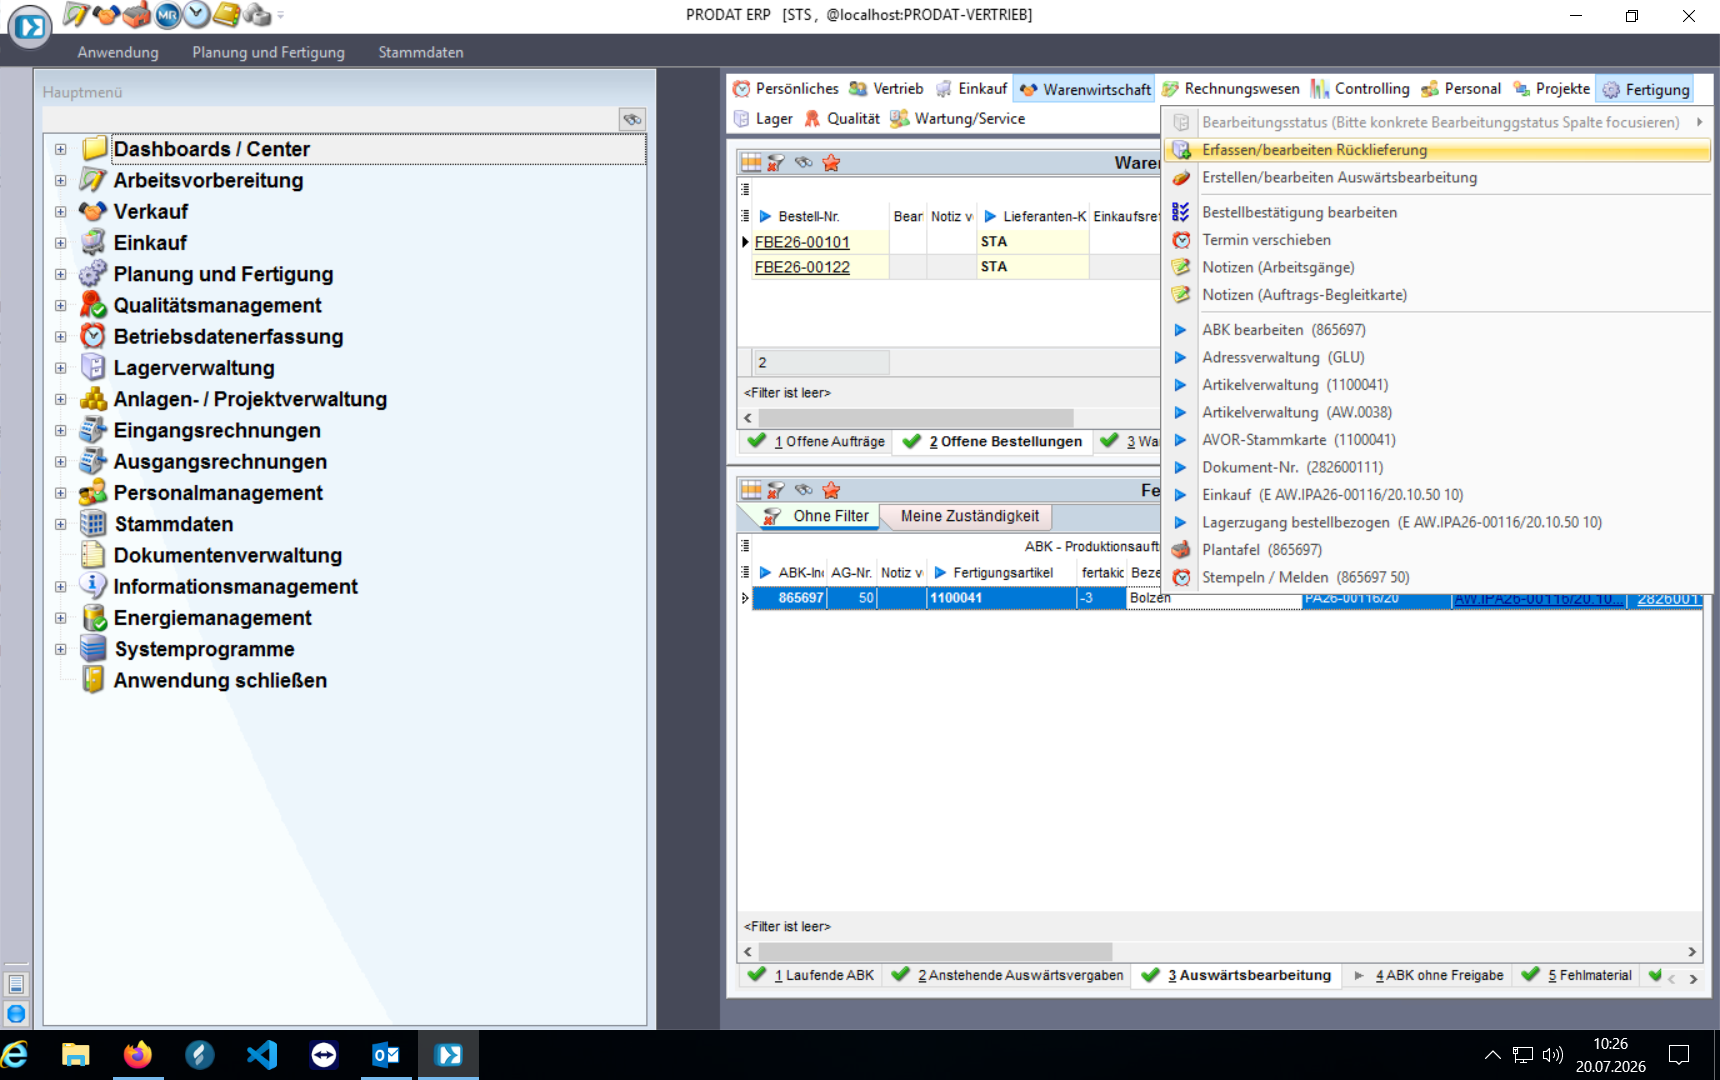Switch to the Einkauf tab
This screenshot has width=1720, height=1080.
tap(971, 89)
